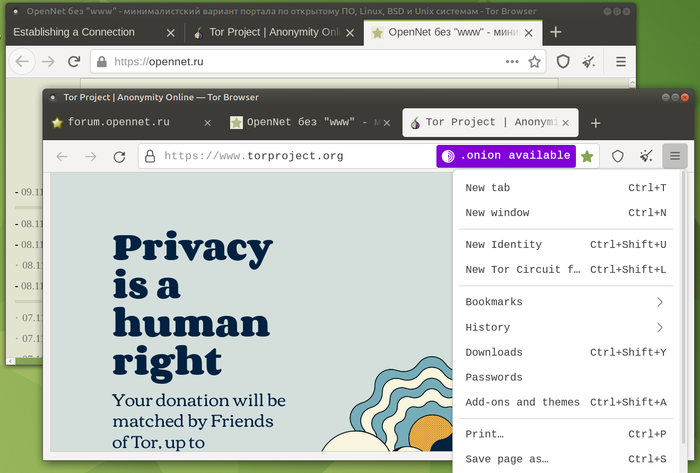Bookmark opennet.ru with the star outline icon

(x=534, y=62)
